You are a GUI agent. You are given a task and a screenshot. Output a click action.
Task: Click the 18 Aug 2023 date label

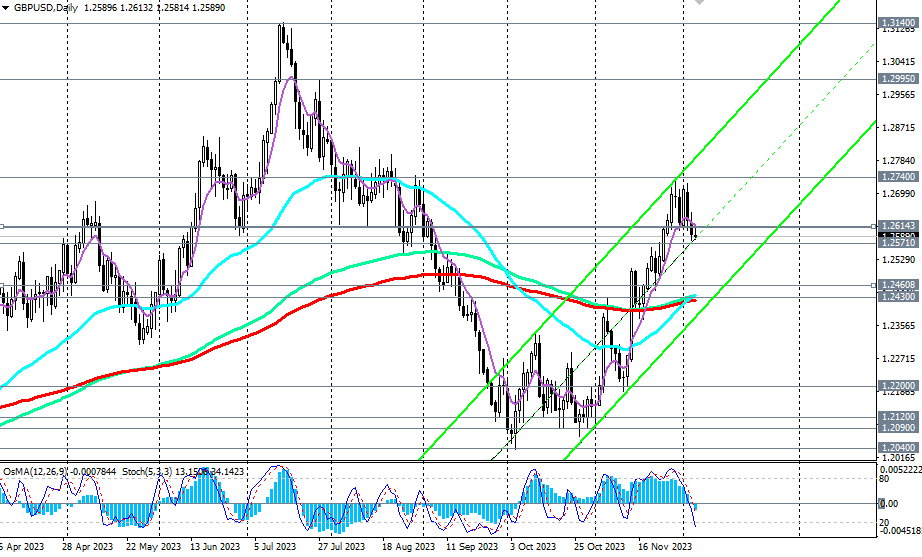[x=409, y=546]
